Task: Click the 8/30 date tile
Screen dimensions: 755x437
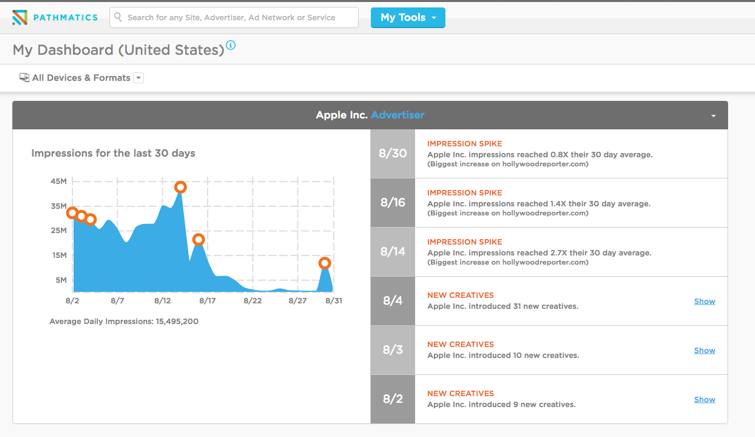Action: 392,154
